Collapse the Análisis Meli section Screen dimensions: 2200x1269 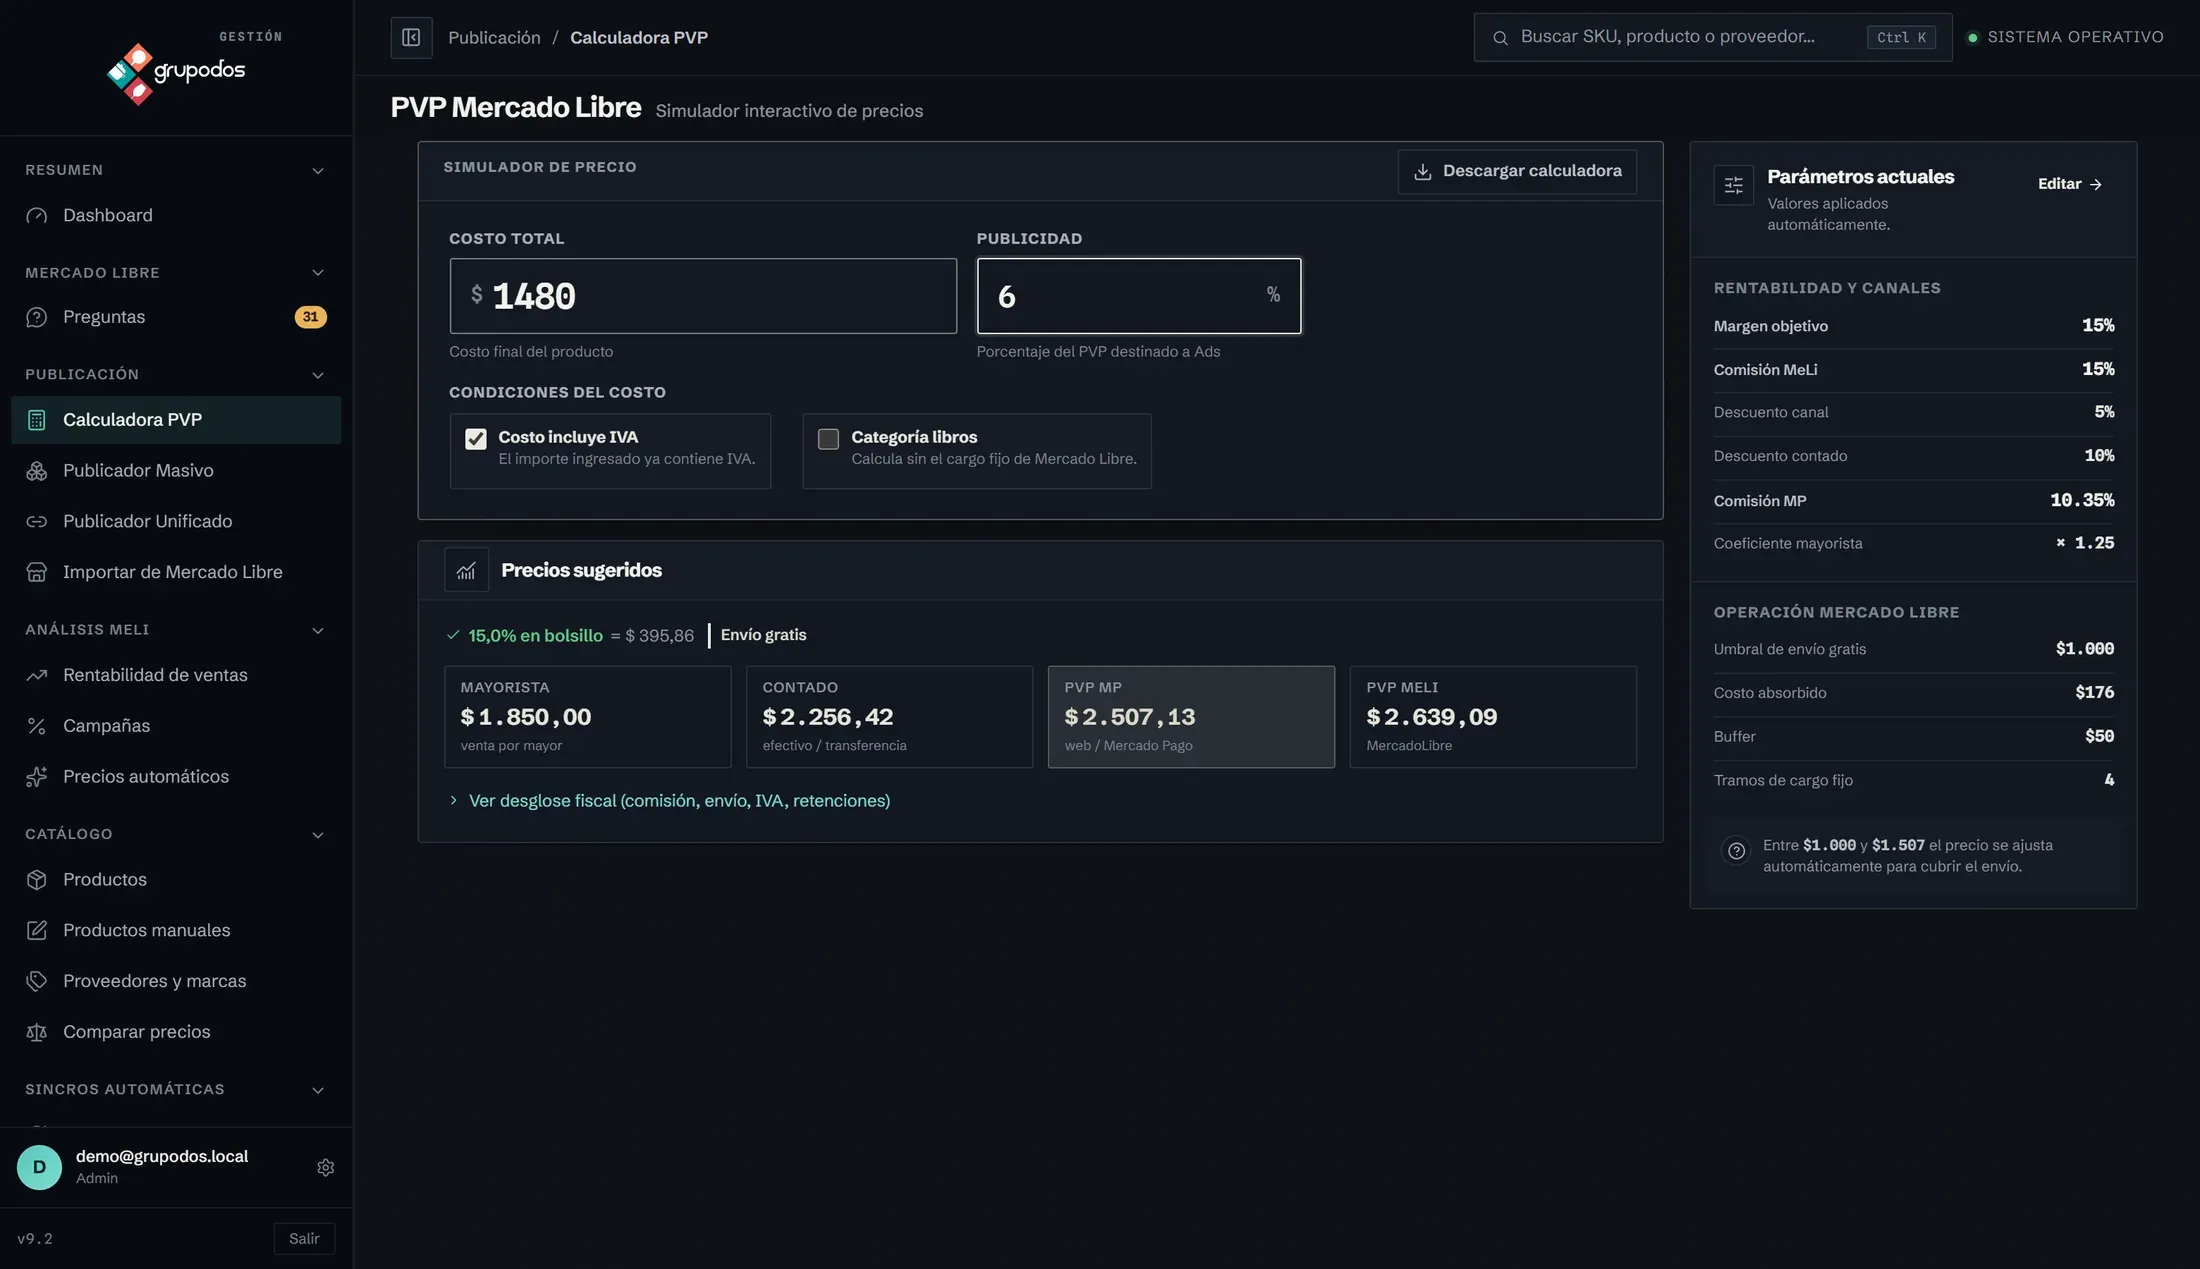pos(318,630)
